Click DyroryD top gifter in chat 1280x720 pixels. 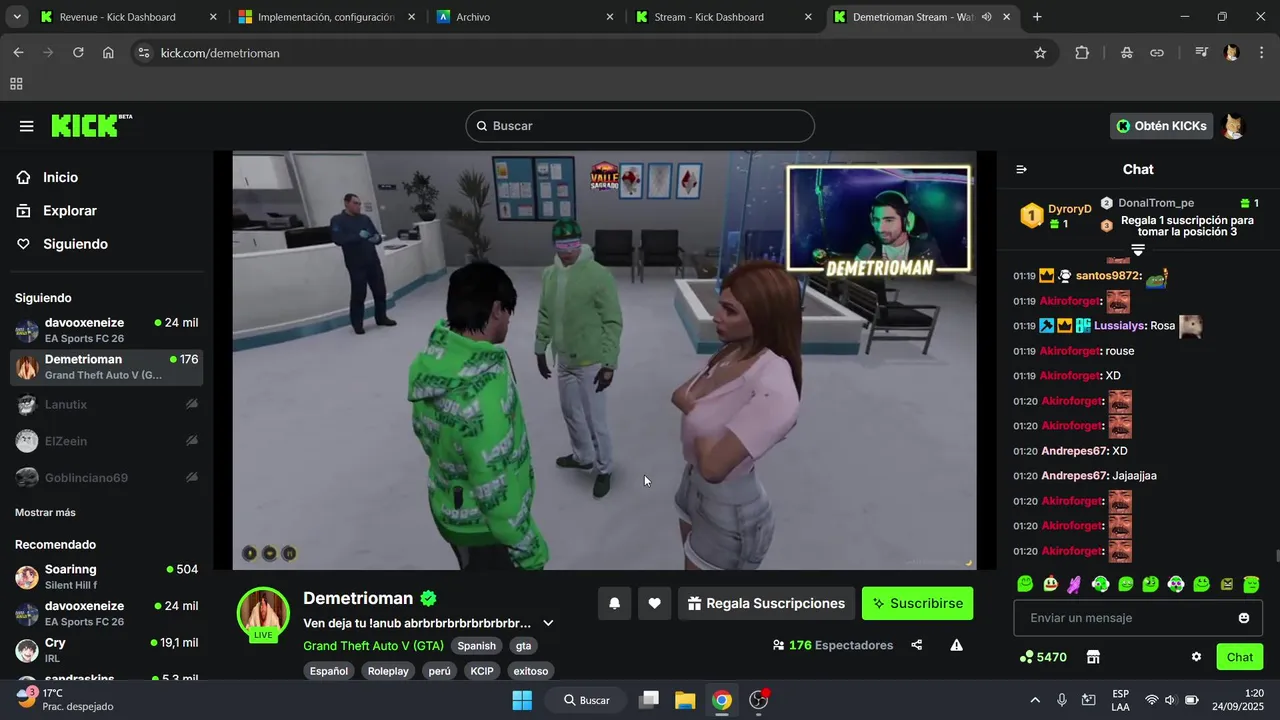tap(1056, 215)
